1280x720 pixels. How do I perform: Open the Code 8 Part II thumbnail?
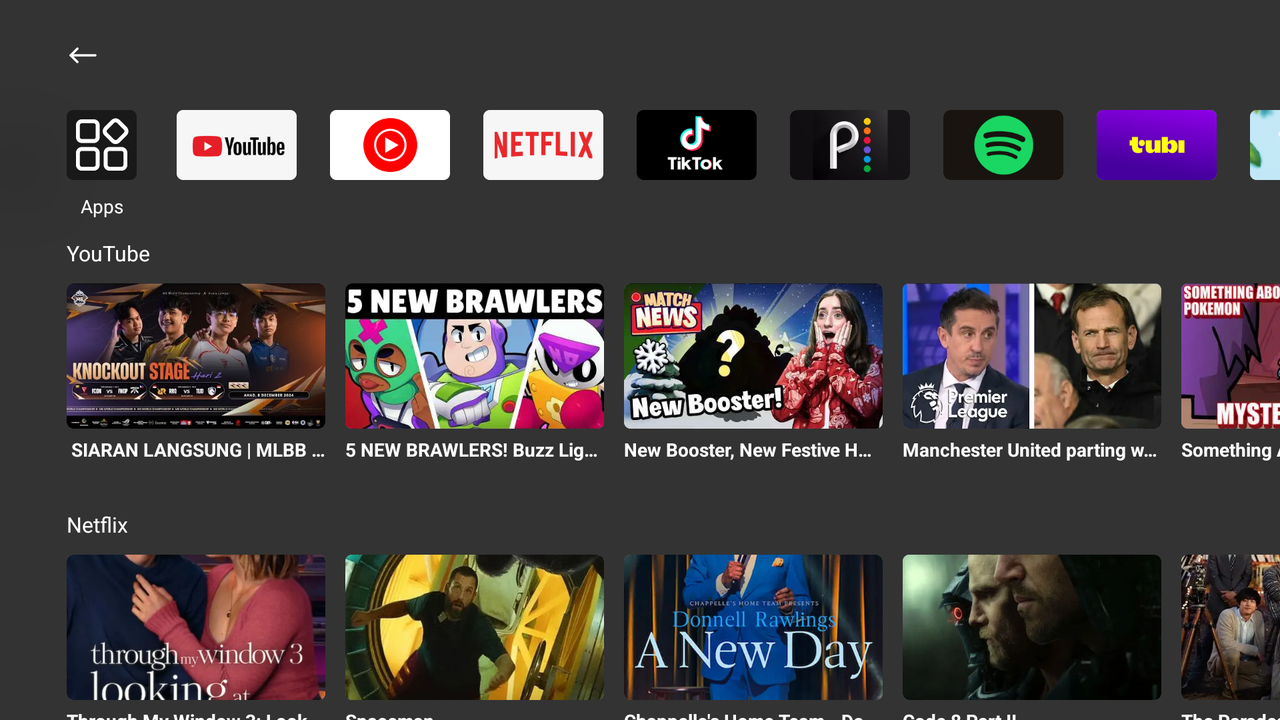(1031, 627)
